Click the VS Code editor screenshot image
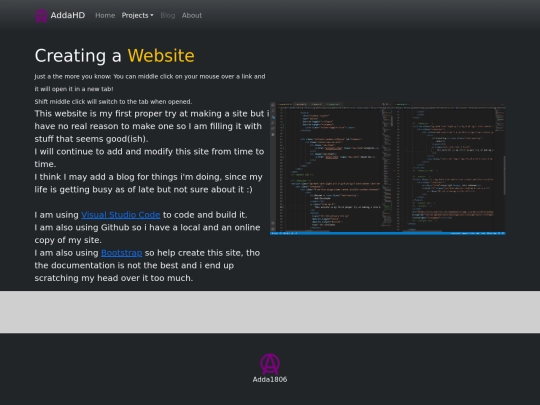The height and width of the screenshot is (405, 540). pyautogui.click(x=388, y=168)
